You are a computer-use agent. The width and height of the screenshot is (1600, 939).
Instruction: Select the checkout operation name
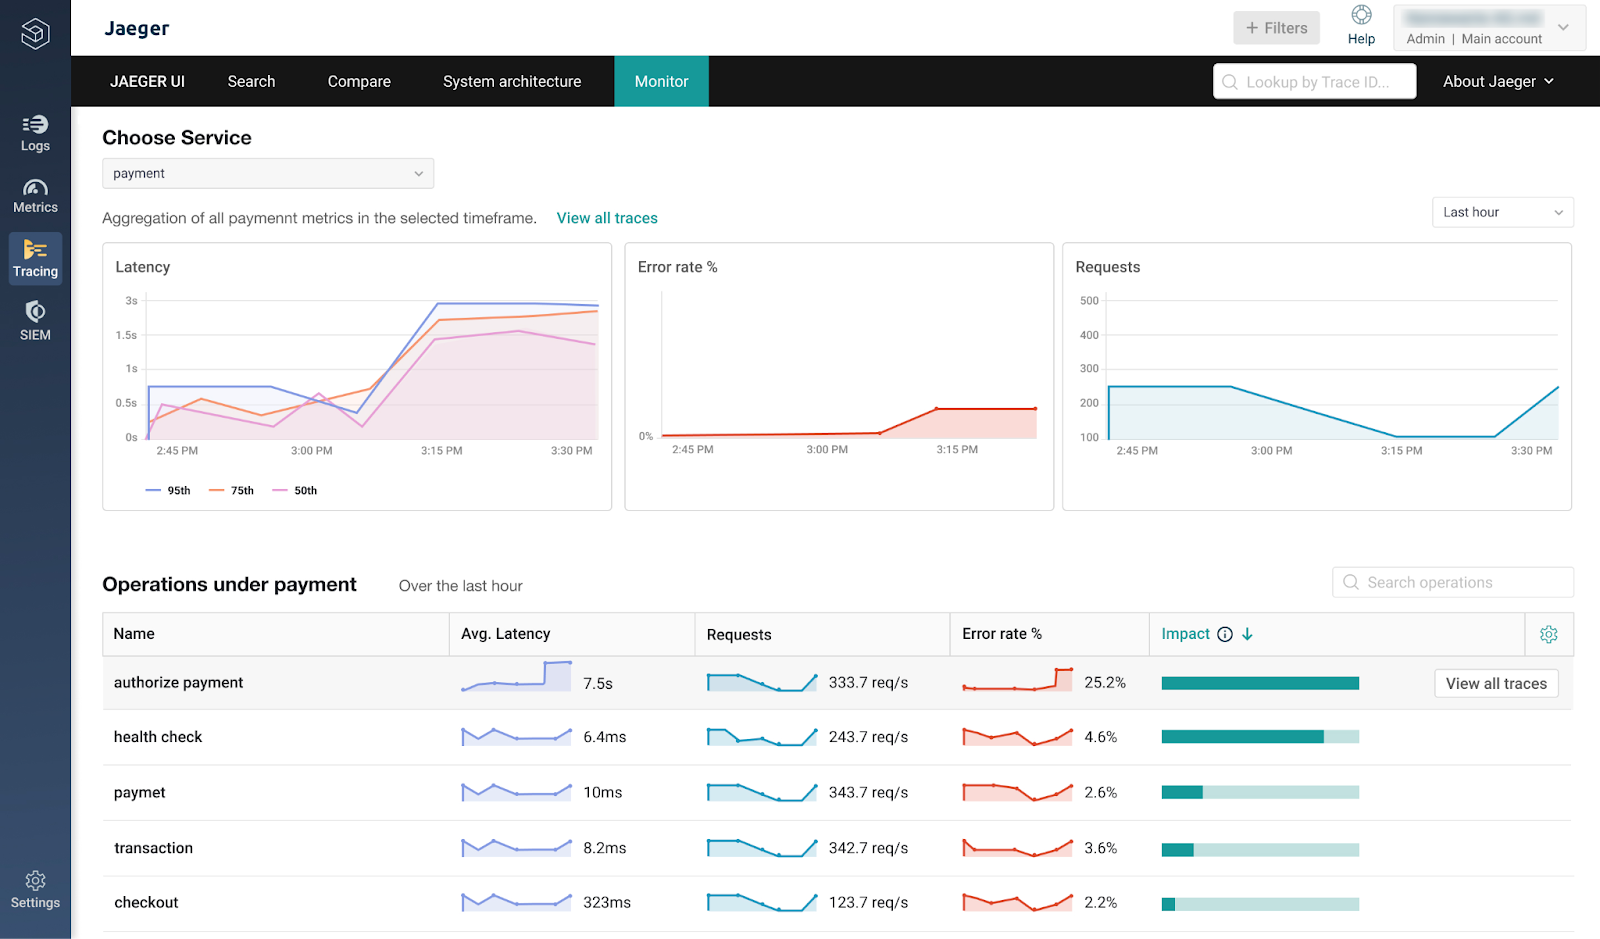pyautogui.click(x=146, y=902)
